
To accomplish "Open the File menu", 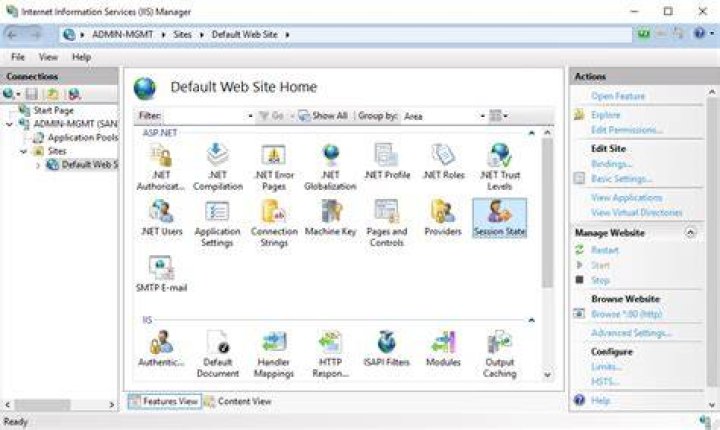I will [18, 57].
